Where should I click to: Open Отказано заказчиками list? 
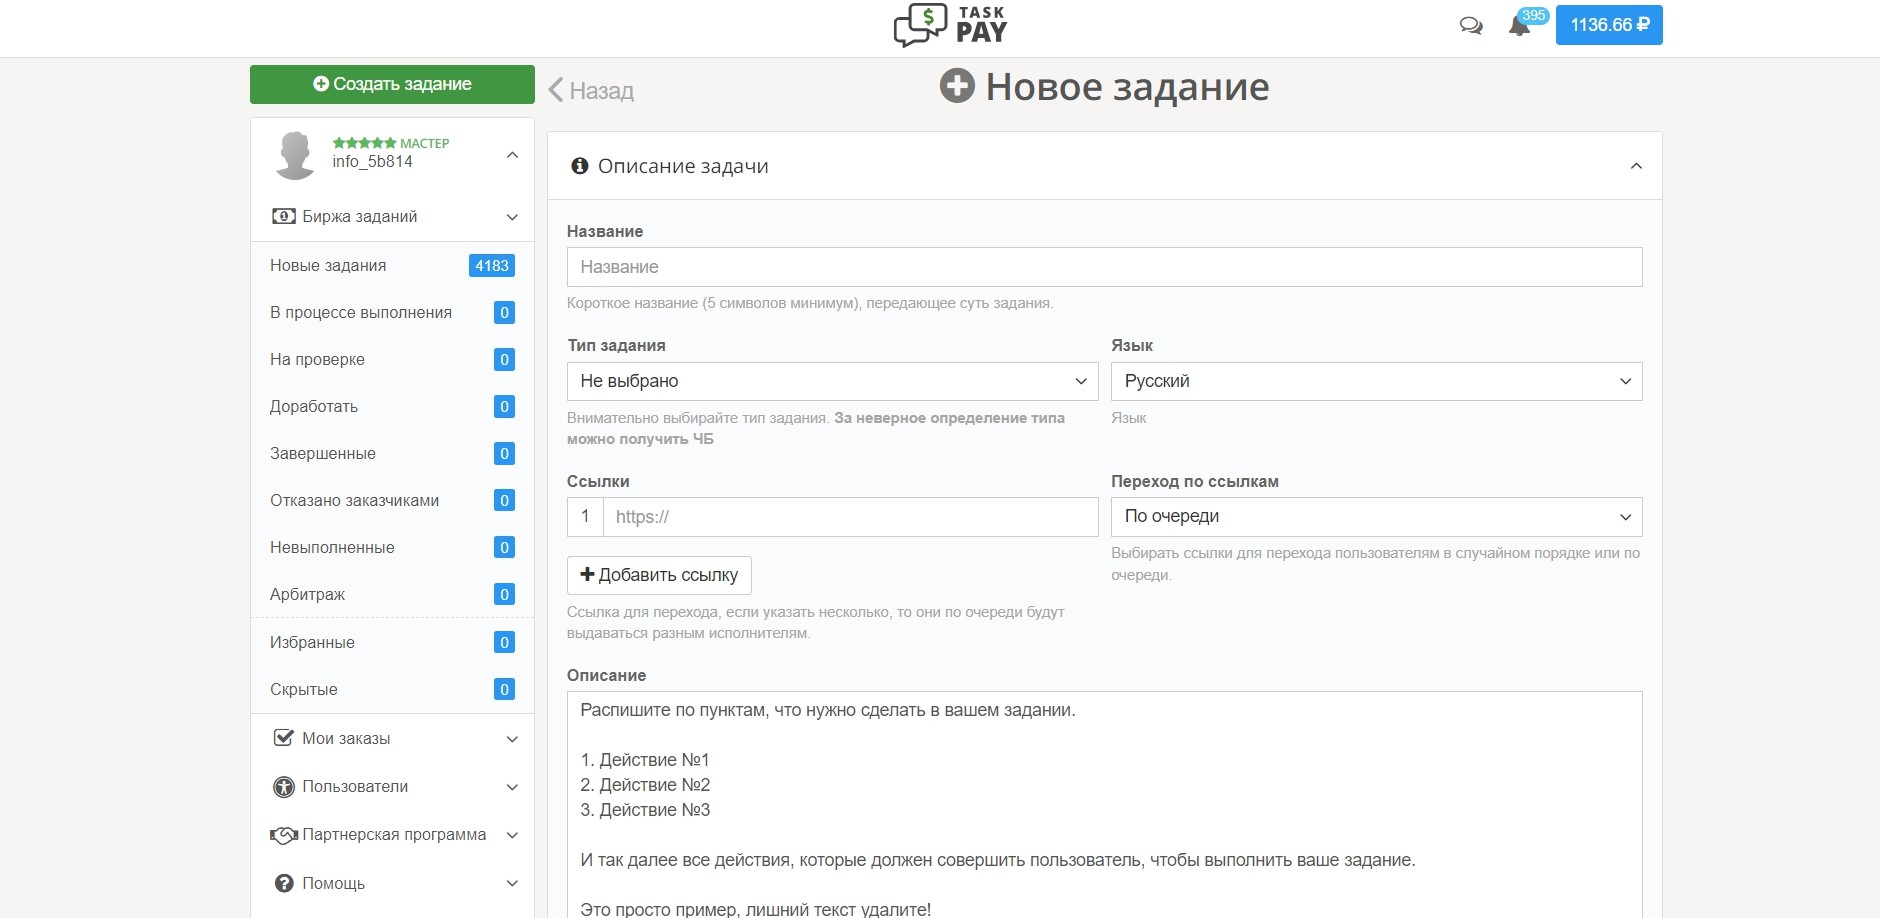392,501
